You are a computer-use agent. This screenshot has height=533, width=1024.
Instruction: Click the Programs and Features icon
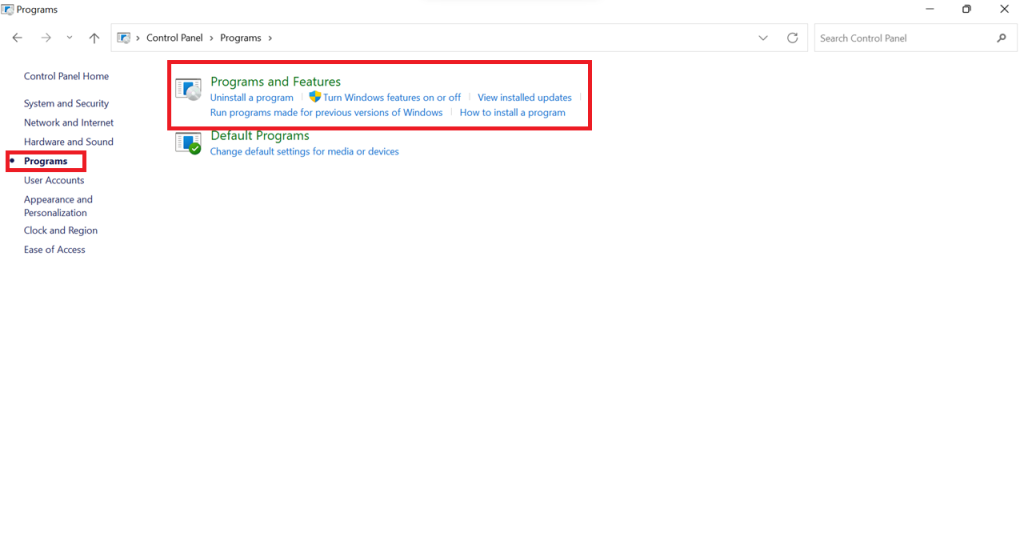[x=188, y=89]
